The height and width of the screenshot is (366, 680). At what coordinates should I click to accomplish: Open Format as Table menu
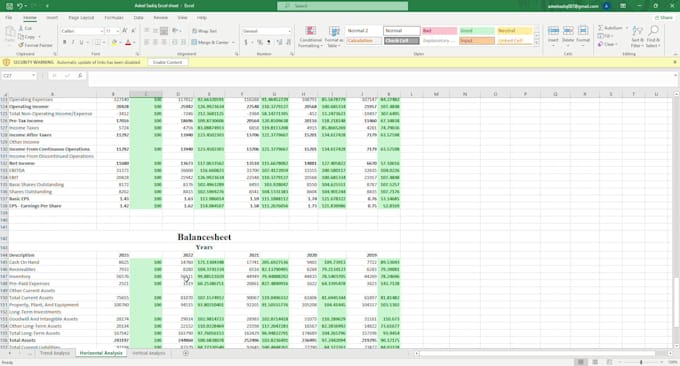334,37
